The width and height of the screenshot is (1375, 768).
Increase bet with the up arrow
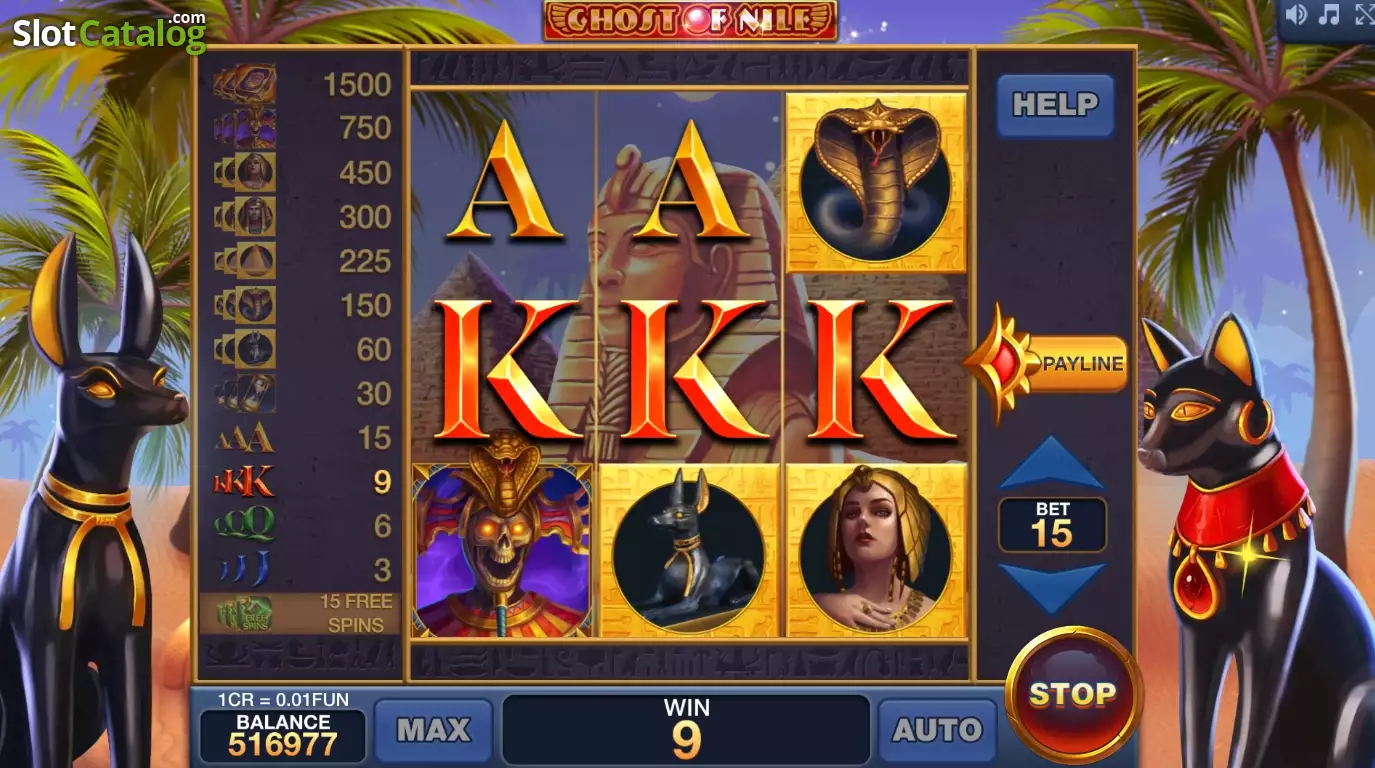tap(1052, 463)
